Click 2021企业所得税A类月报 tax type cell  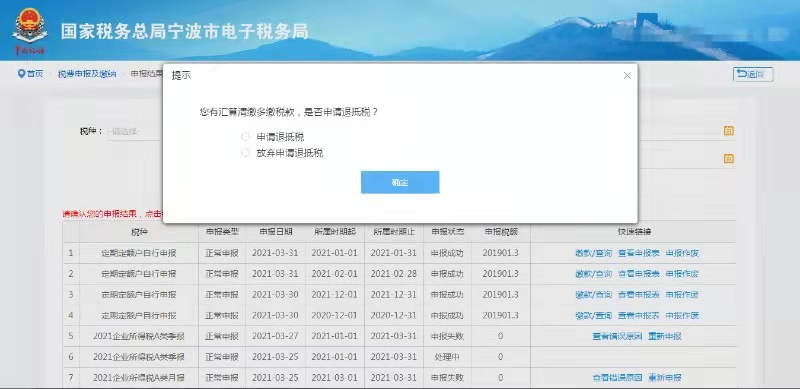139,378
